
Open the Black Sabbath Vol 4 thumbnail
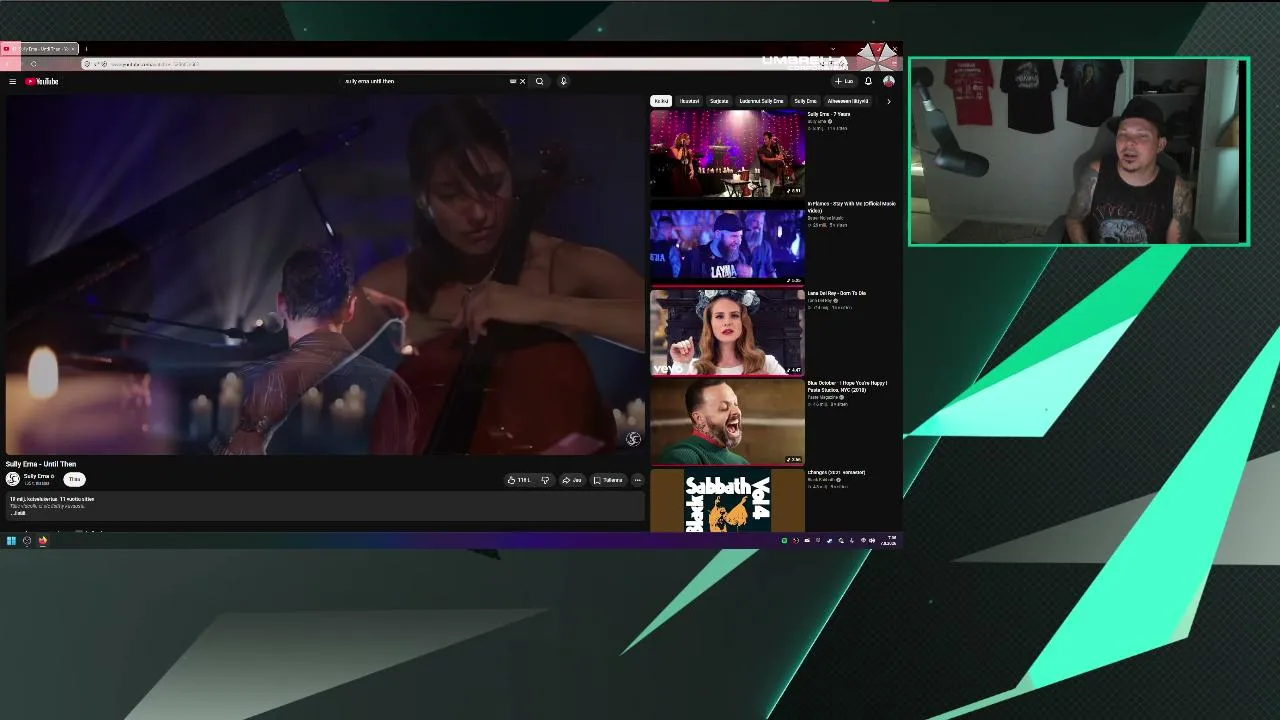[727, 501]
